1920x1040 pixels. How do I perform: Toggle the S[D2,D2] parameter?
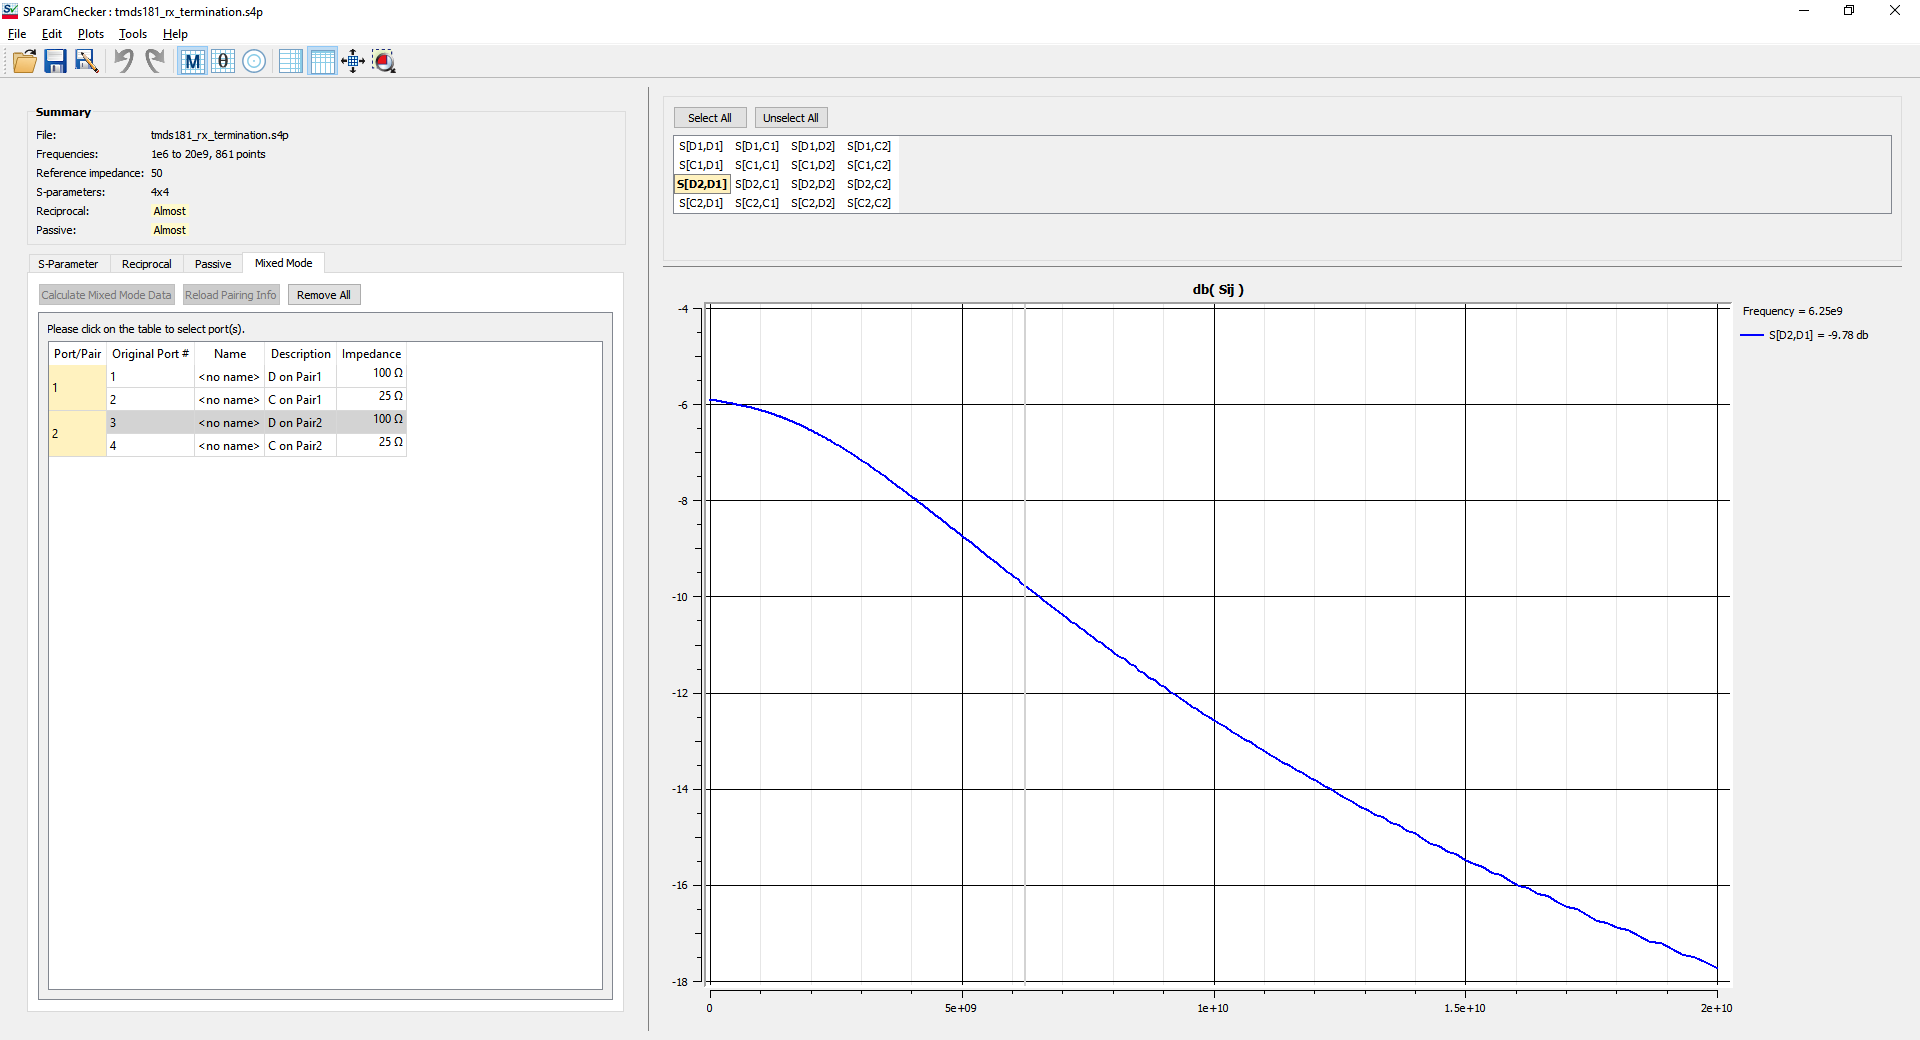click(x=813, y=184)
